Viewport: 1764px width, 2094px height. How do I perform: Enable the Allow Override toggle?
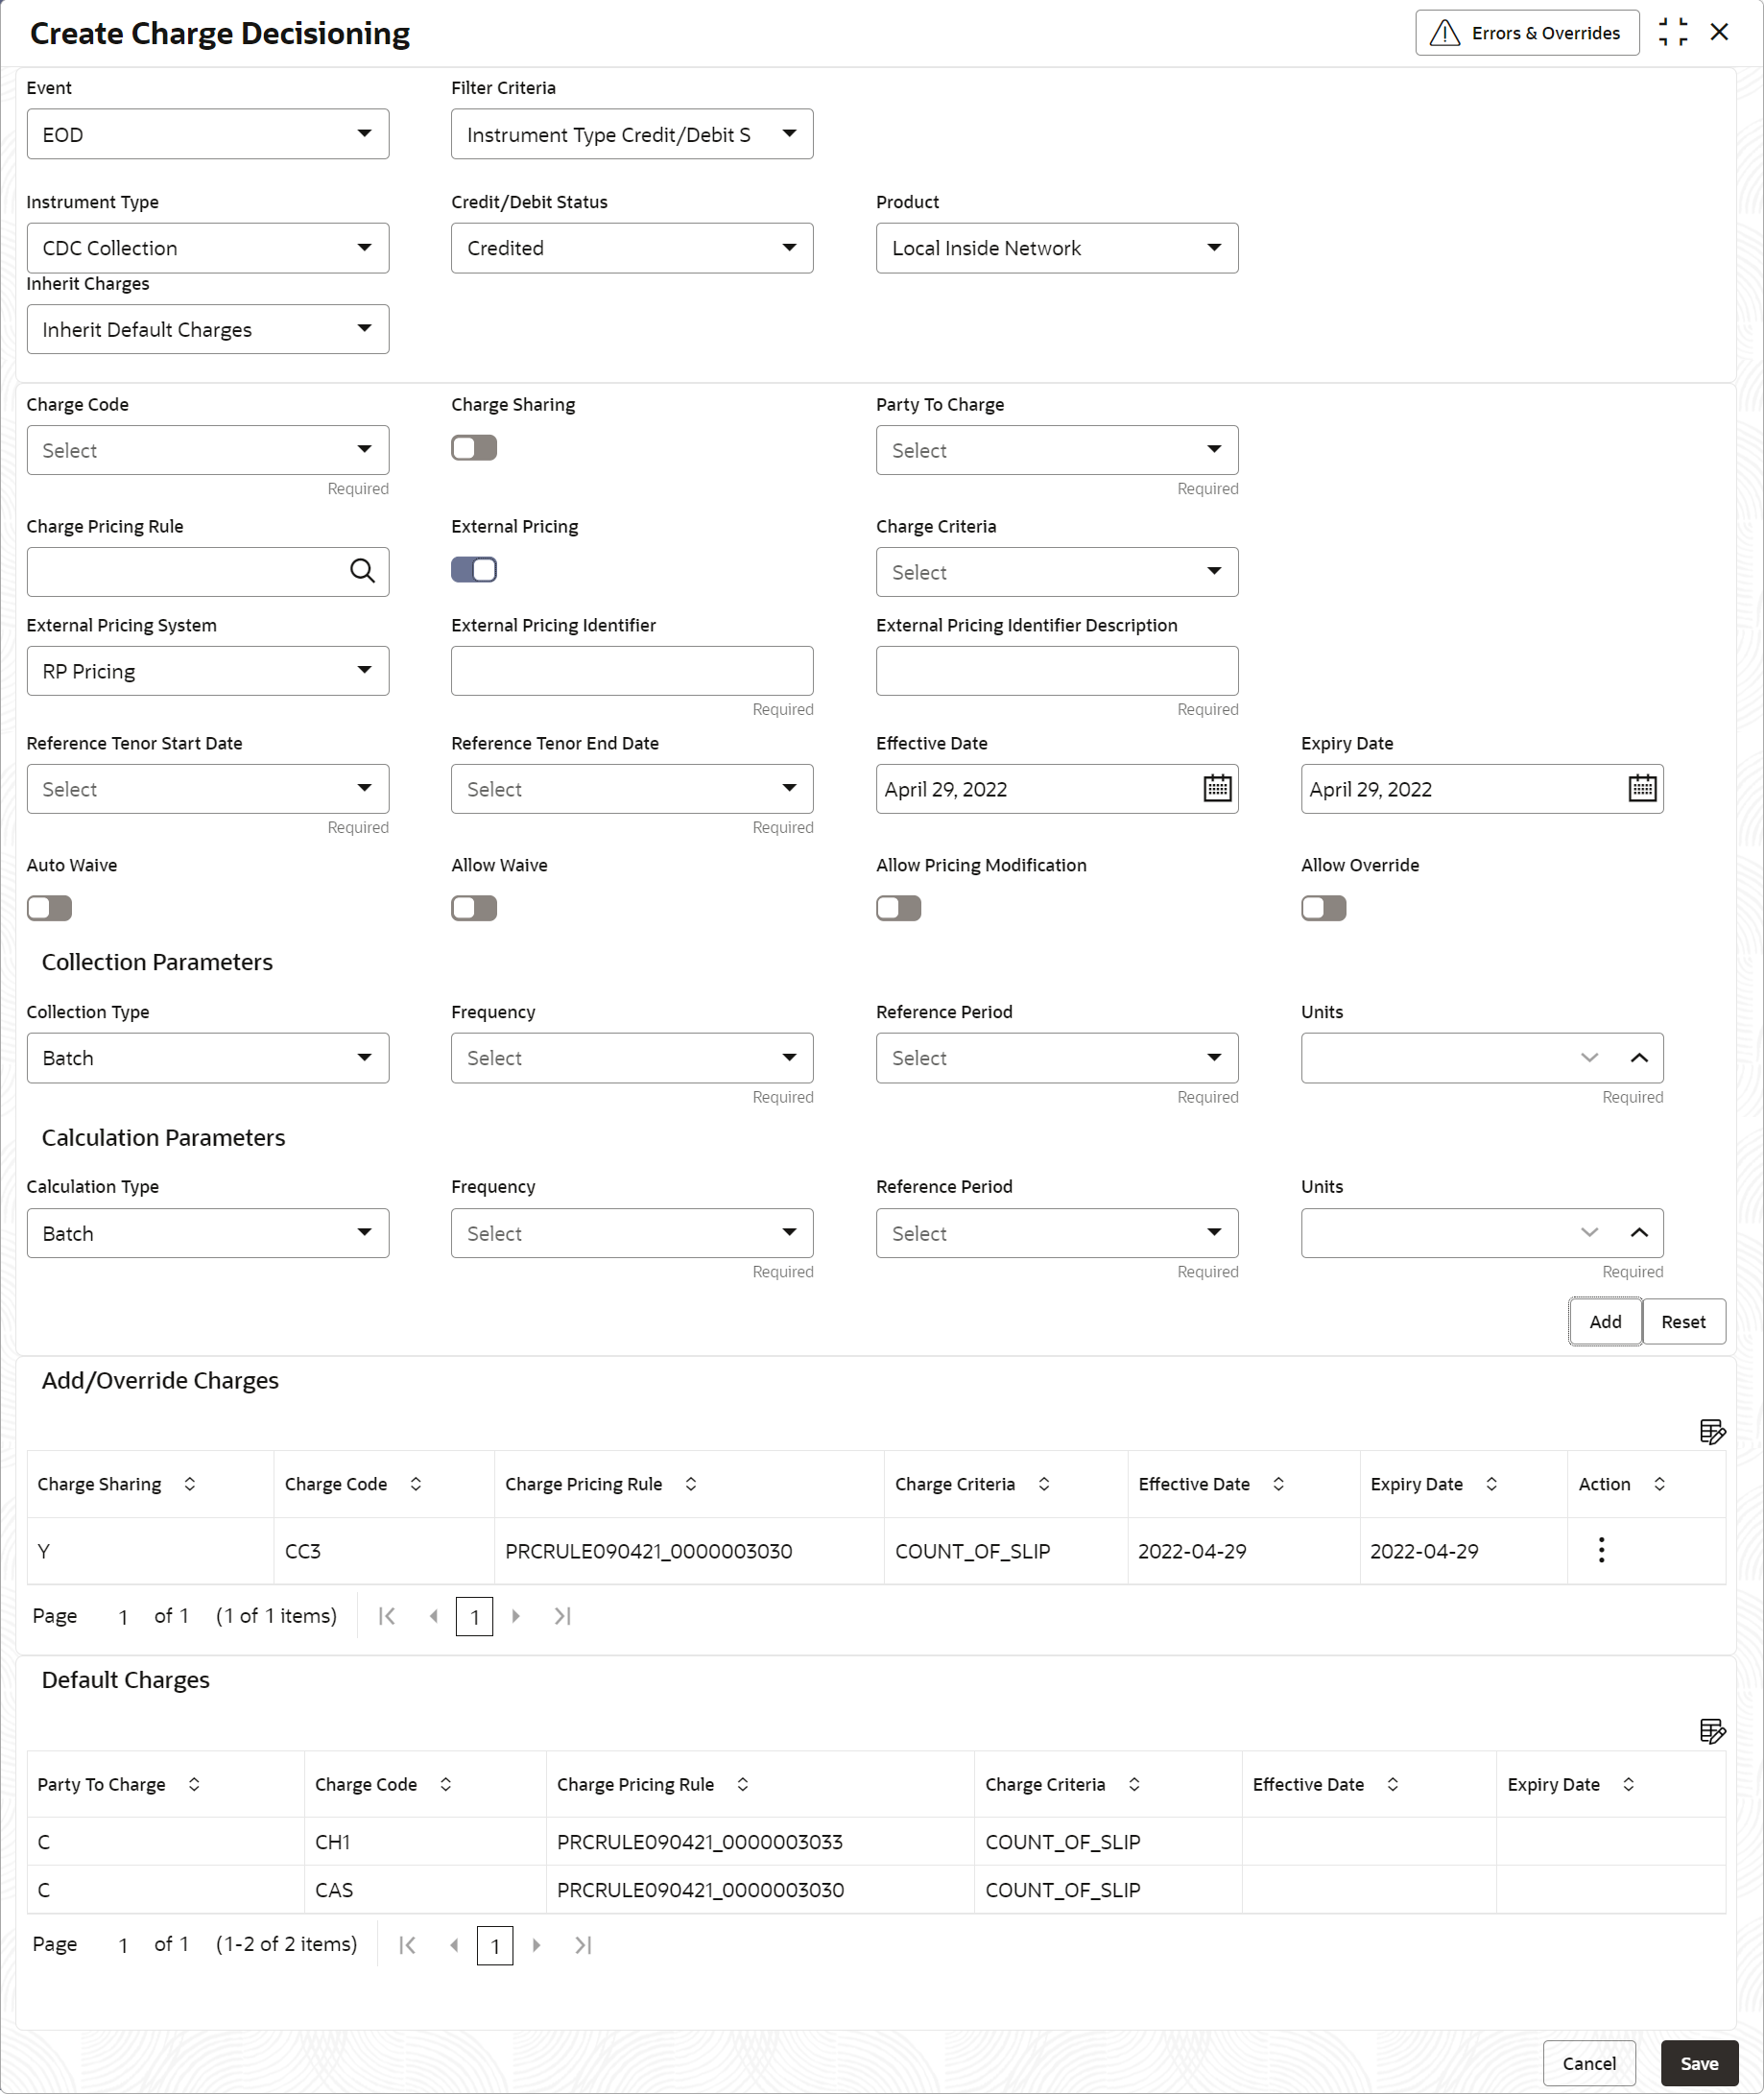pos(1323,908)
